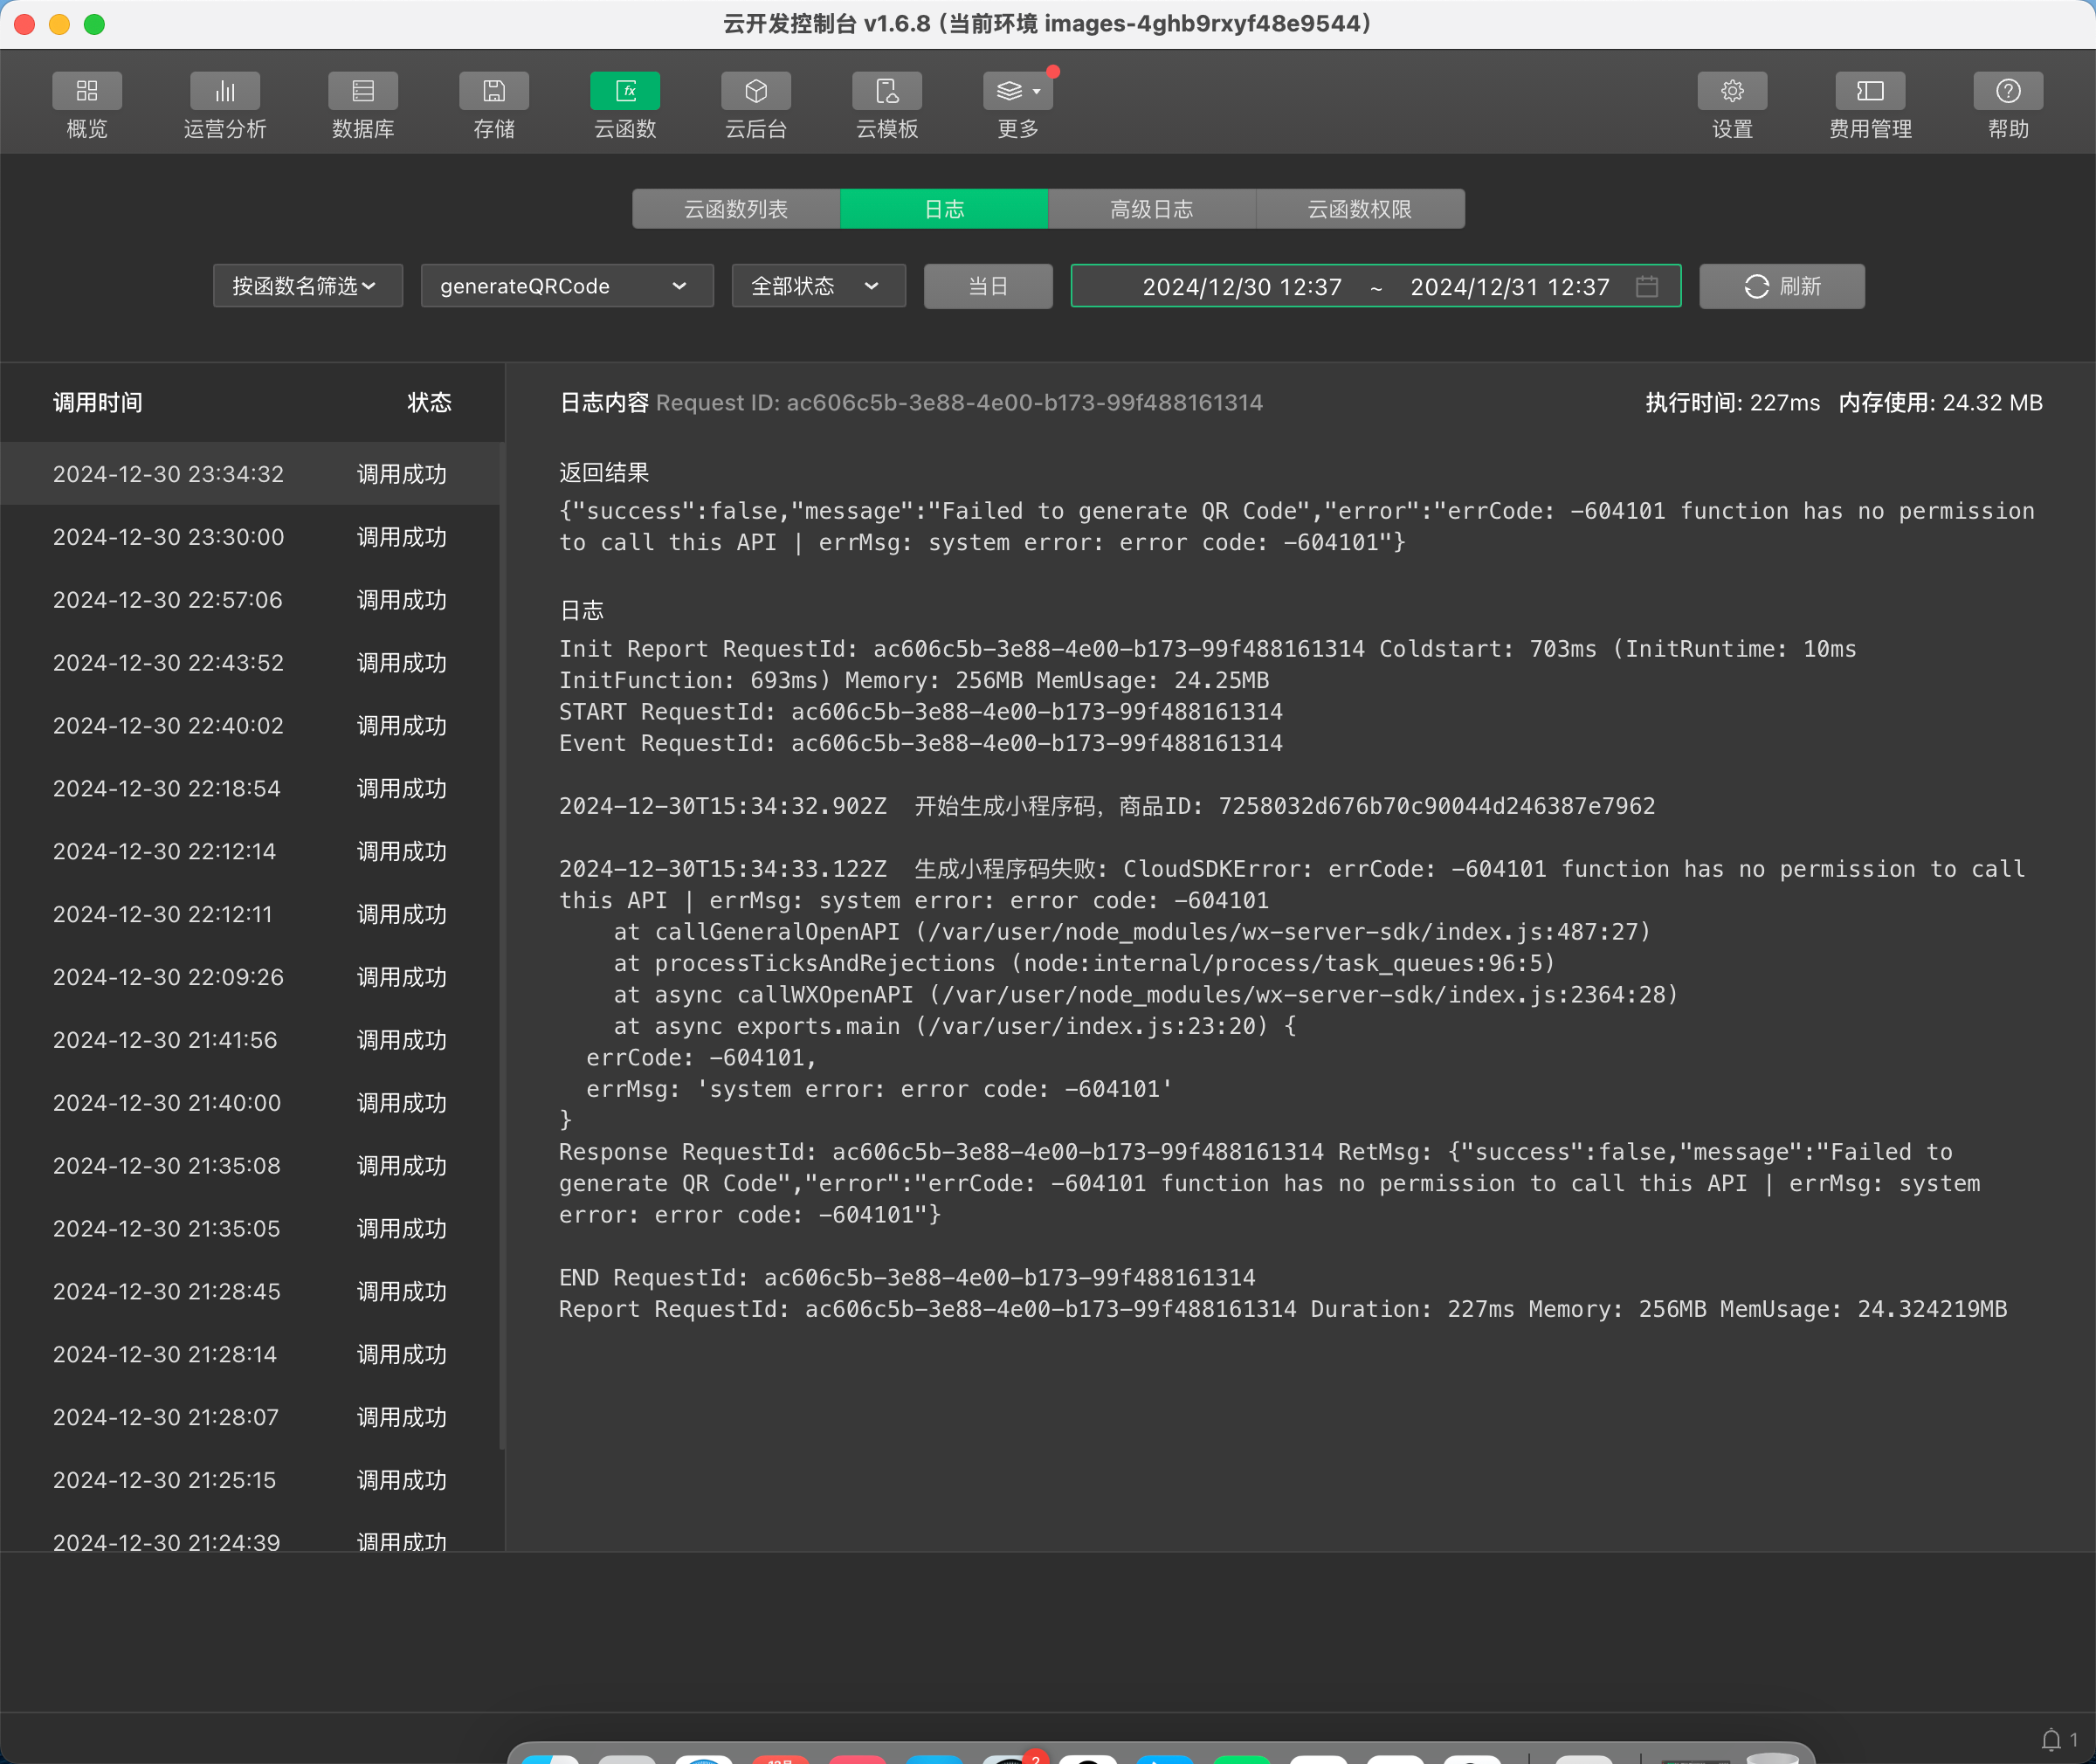Expand the 全部状态 status dropdown
This screenshot has width=2096, height=1764.
[x=818, y=286]
